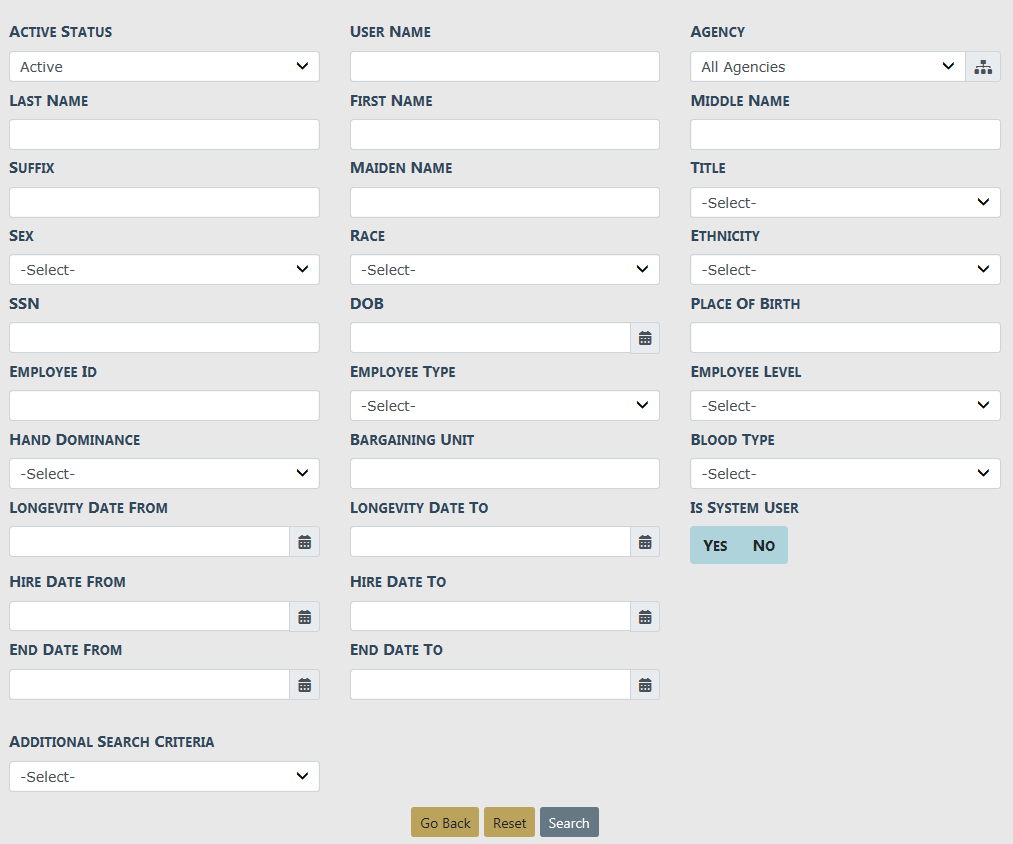
Task: Click into the SSN input field
Action: (x=164, y=338)
